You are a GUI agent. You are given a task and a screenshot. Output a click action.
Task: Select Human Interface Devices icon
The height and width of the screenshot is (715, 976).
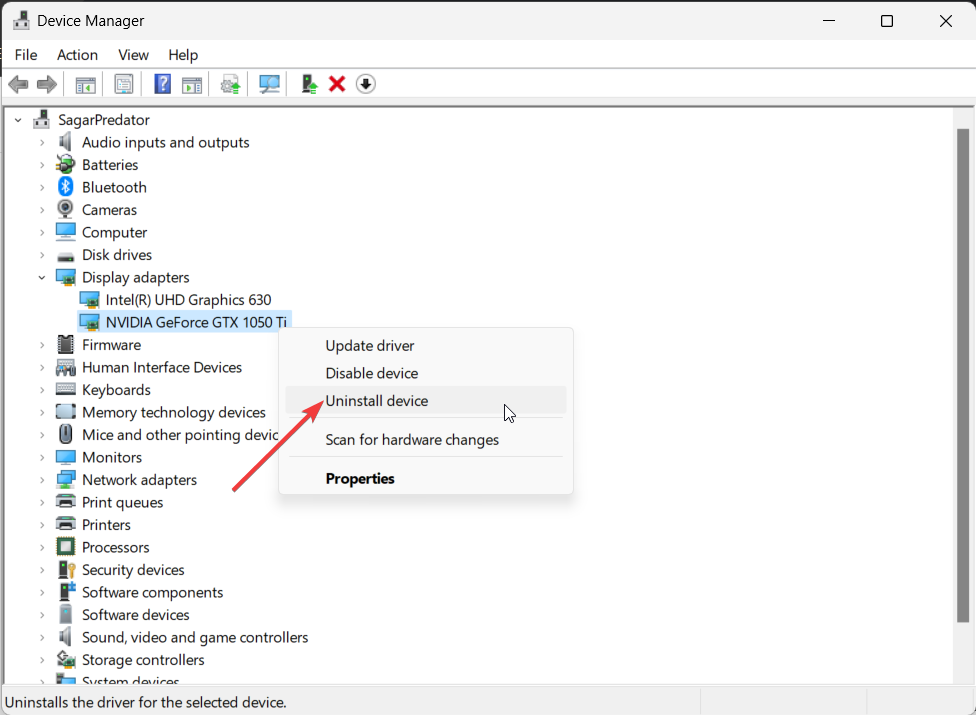click(65, 367)
